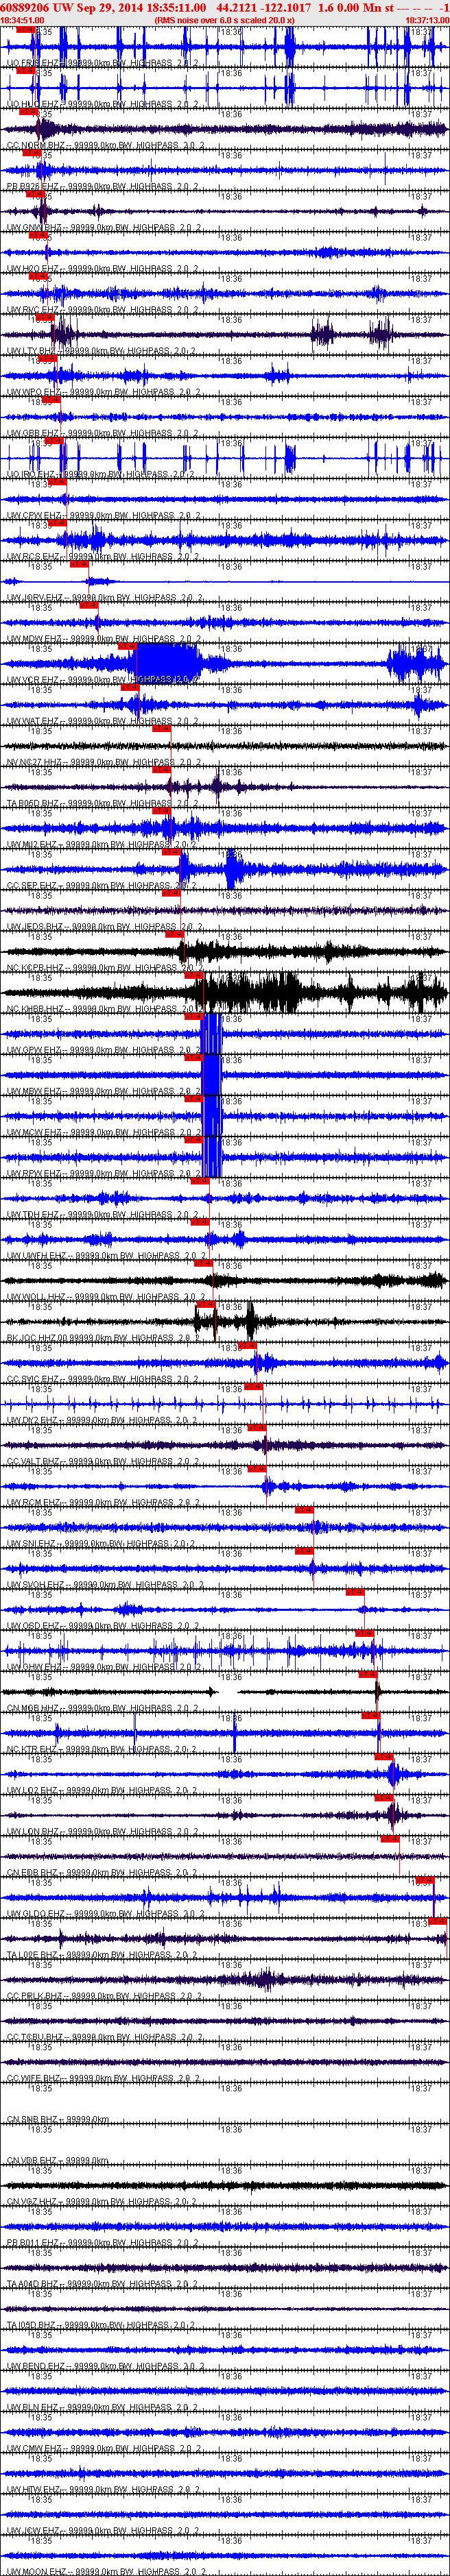Select the TA A04D BHZ station label

click(x=103, y=2285)
